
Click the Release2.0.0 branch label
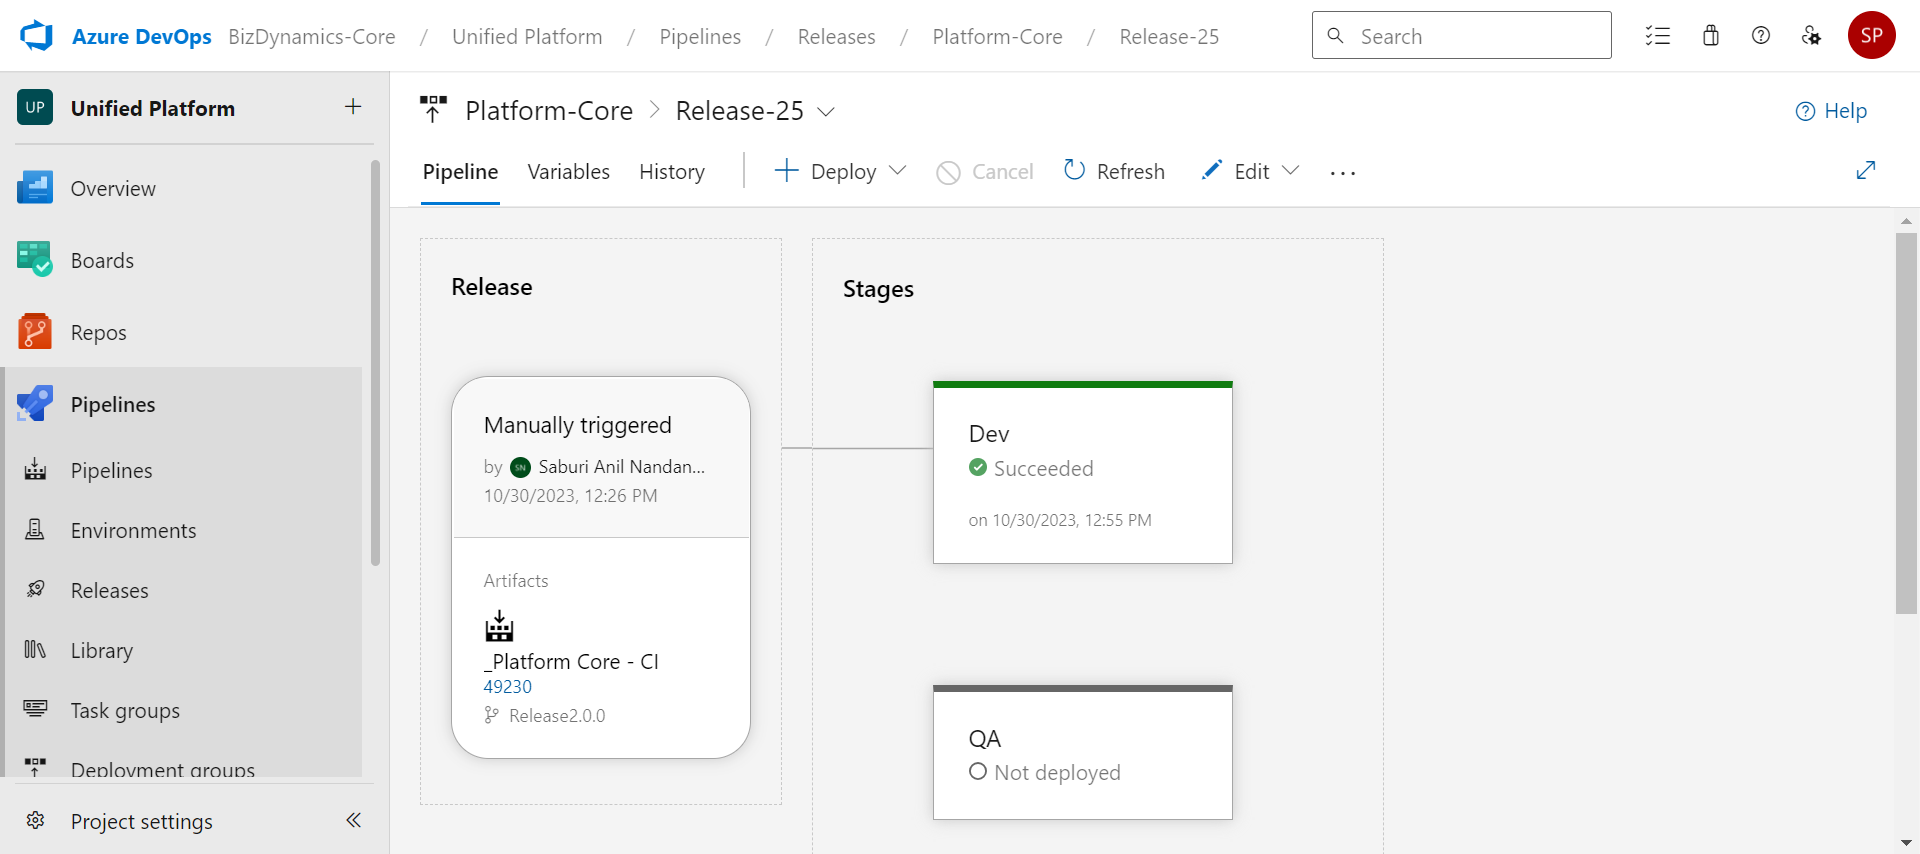coord(556,716)
